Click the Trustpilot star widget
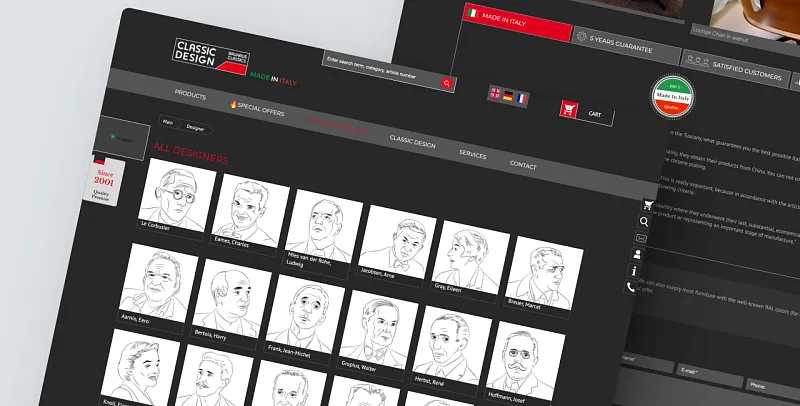 [121, 138]
